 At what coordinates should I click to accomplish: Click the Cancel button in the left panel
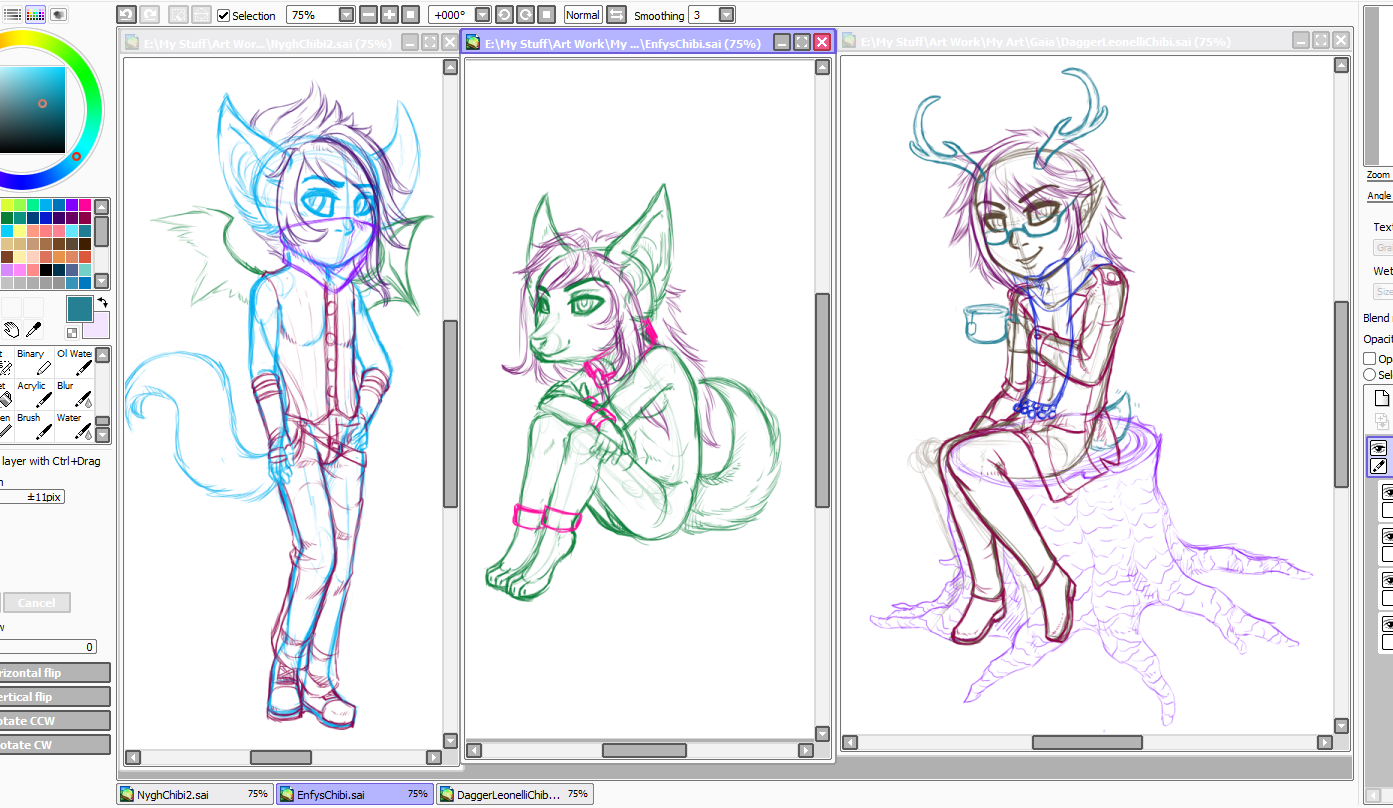(37, 603)
